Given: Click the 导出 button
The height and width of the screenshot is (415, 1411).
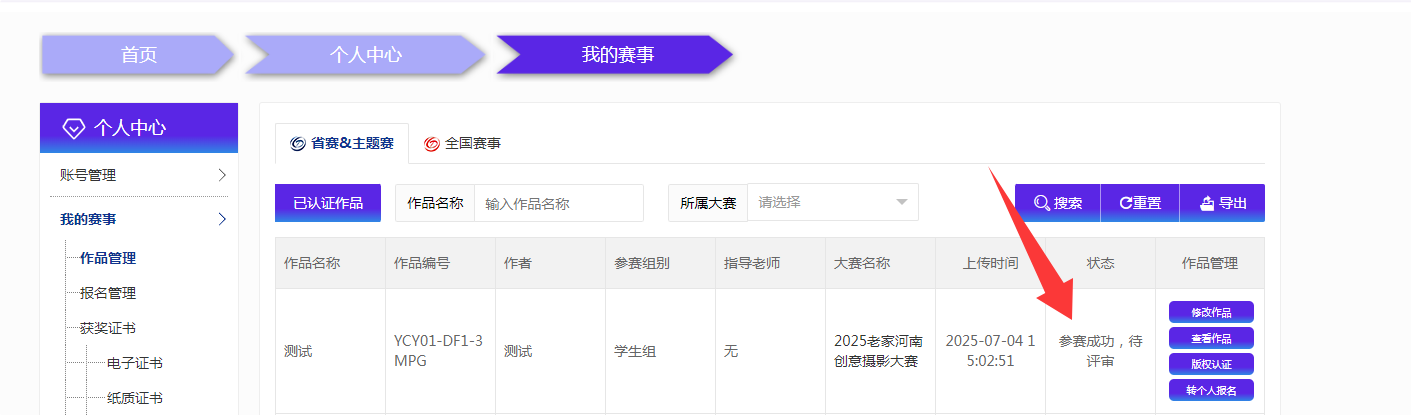Looking at the screenshot, I should (1222, 203).
